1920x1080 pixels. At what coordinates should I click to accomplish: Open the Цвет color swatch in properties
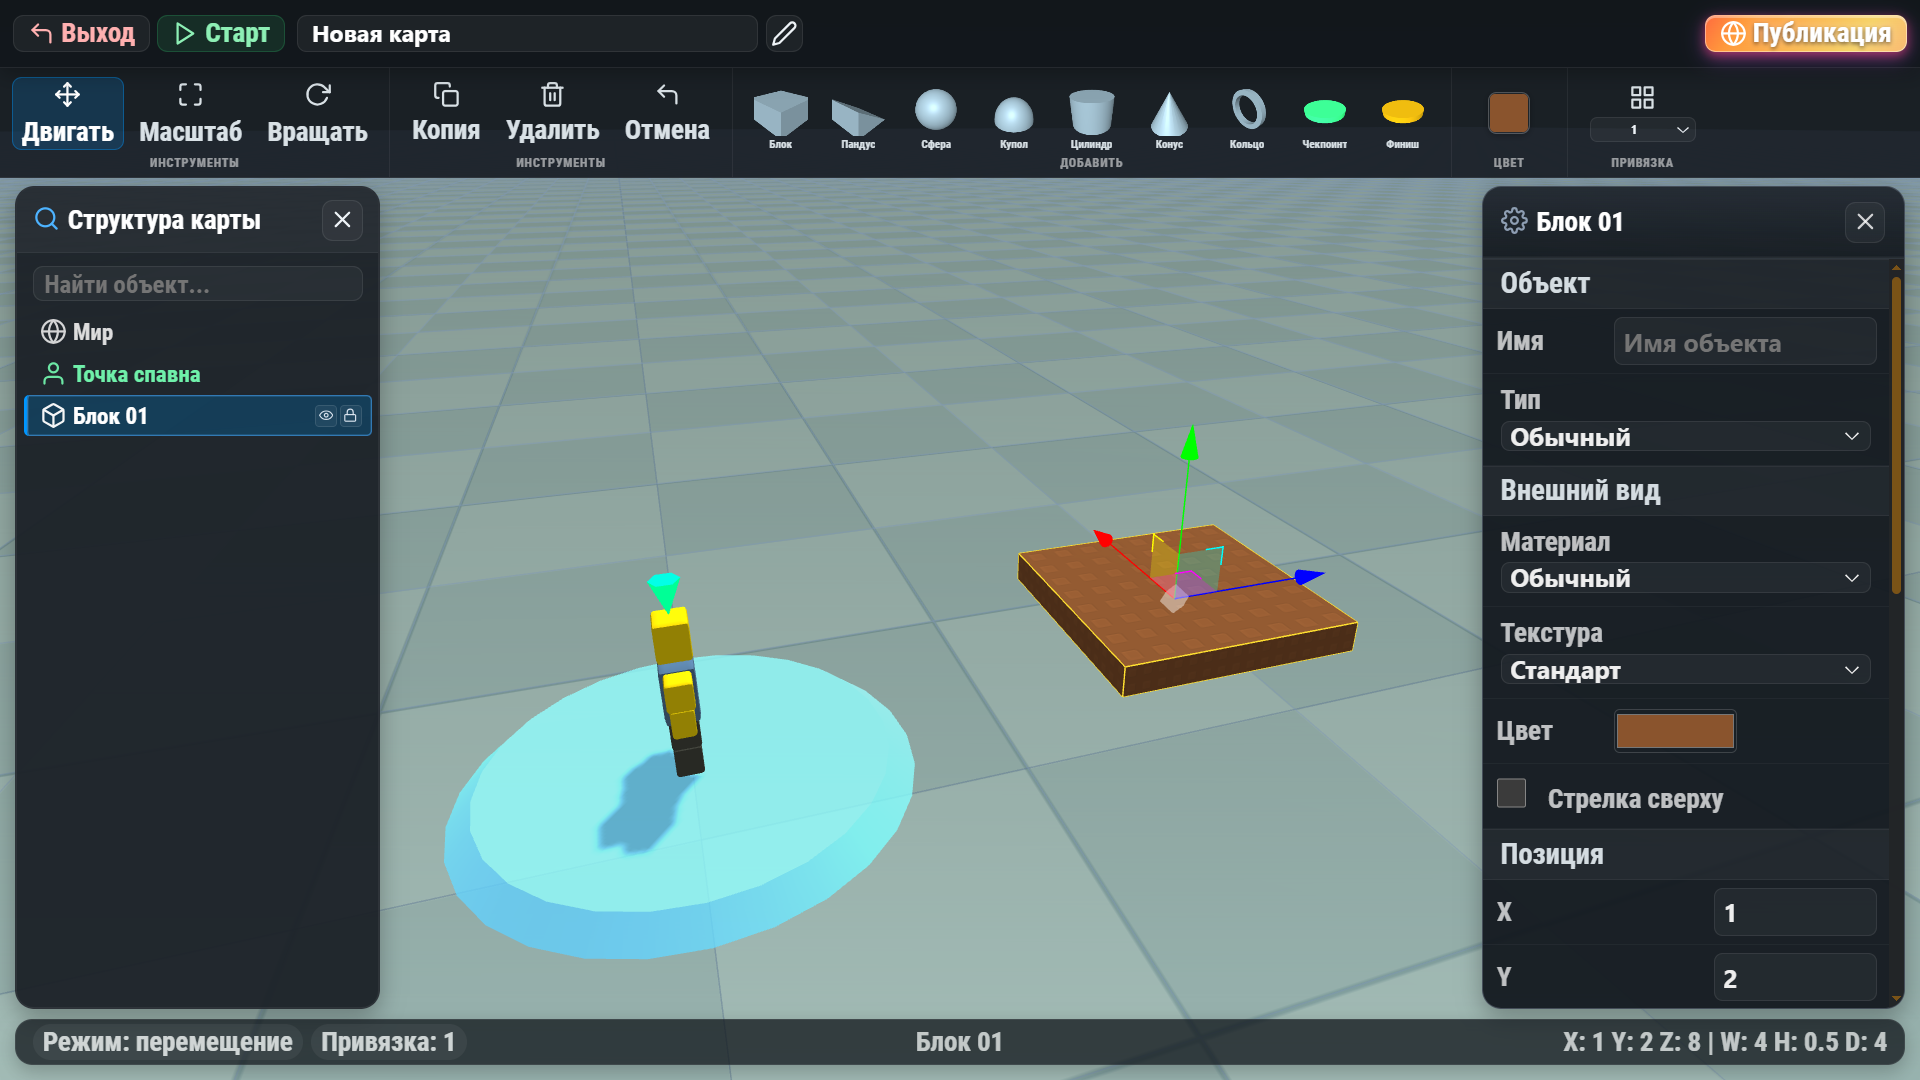(x=1675, y=731)
